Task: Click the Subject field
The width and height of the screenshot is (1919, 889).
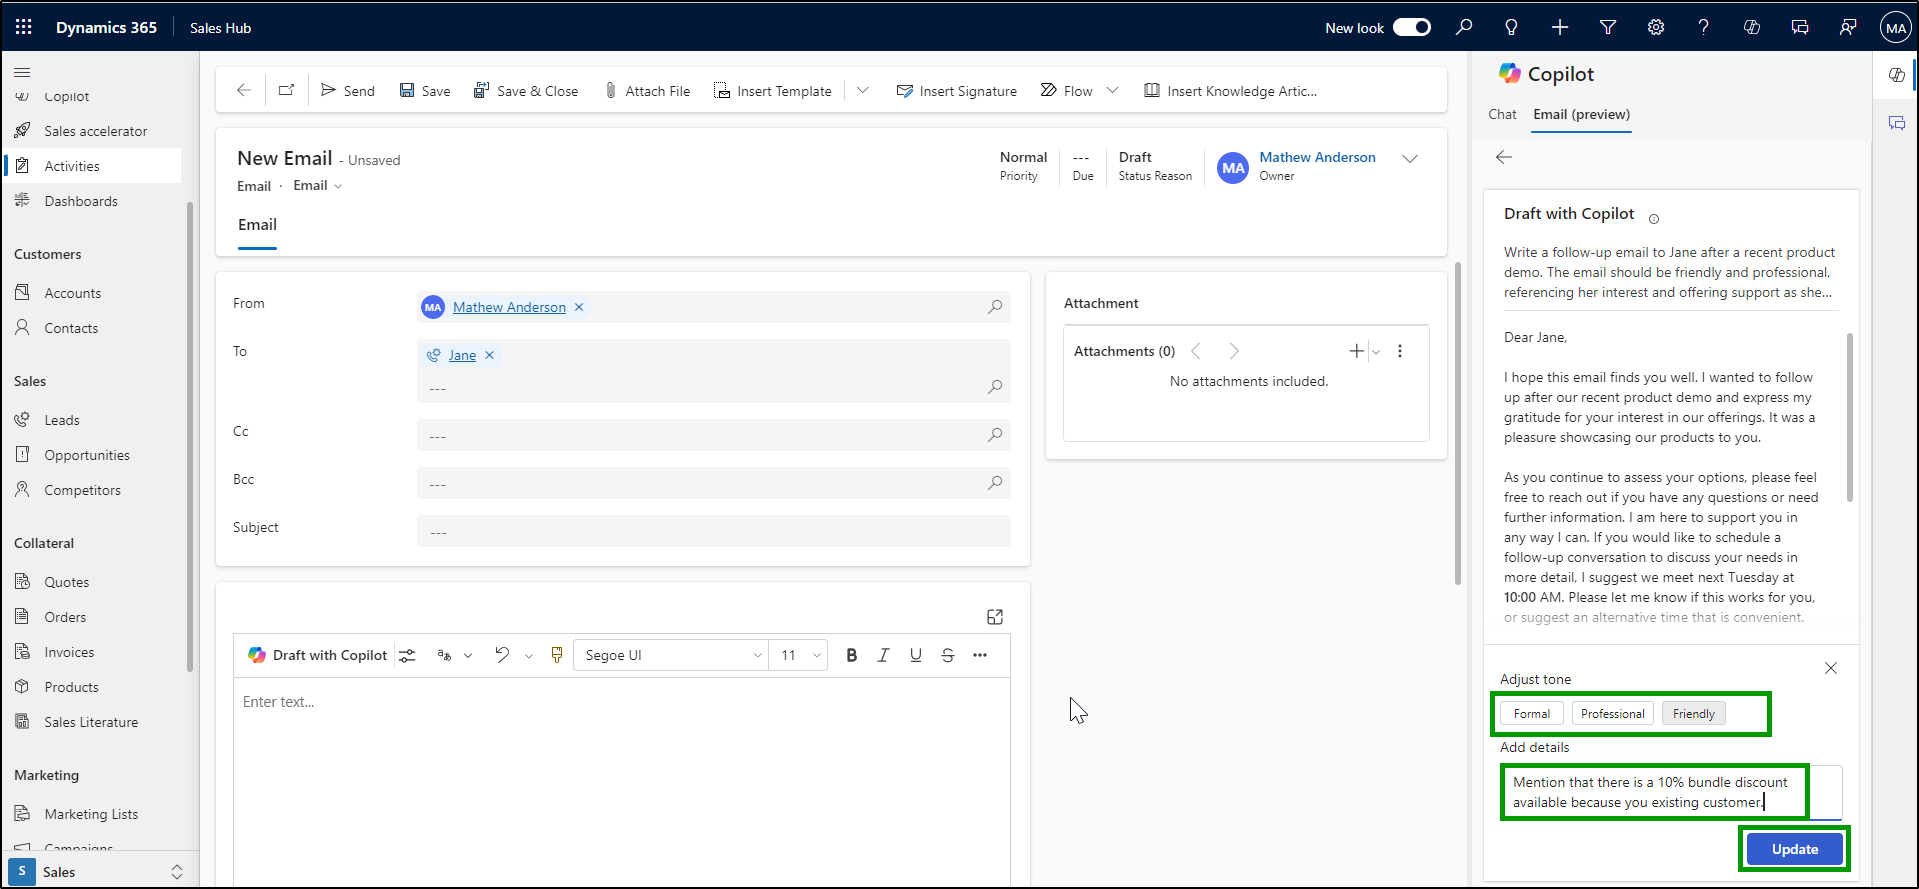Action: [713, 531]
